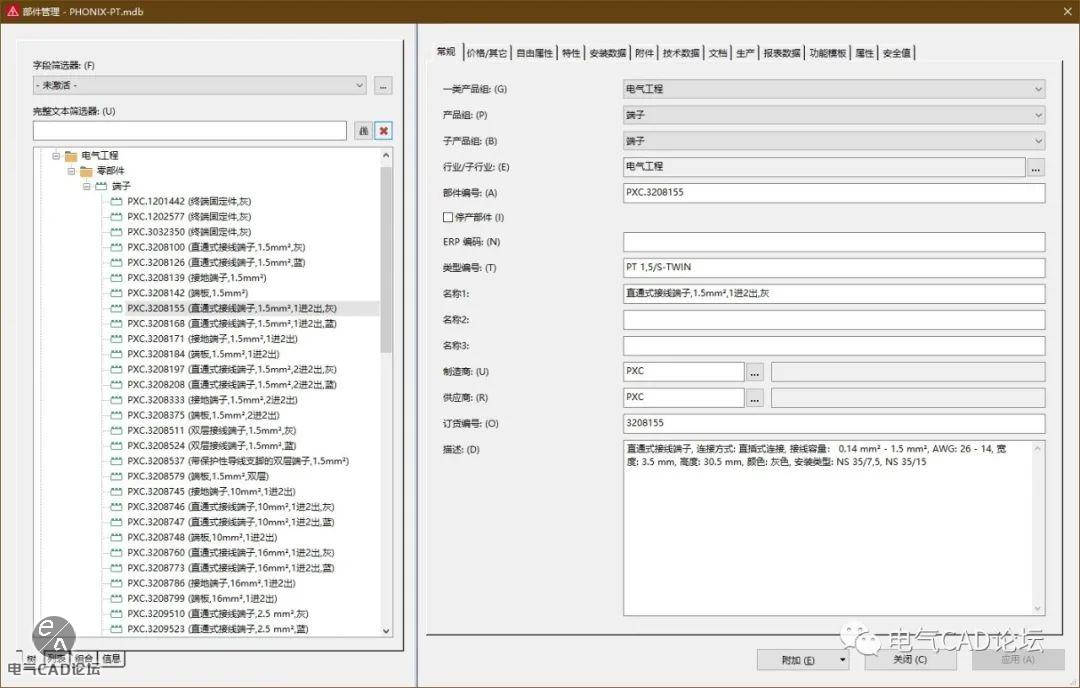Viewport: 1080px width, 688px height.
Task: Select tree row PXC.3208333
Action: point(212,400)
